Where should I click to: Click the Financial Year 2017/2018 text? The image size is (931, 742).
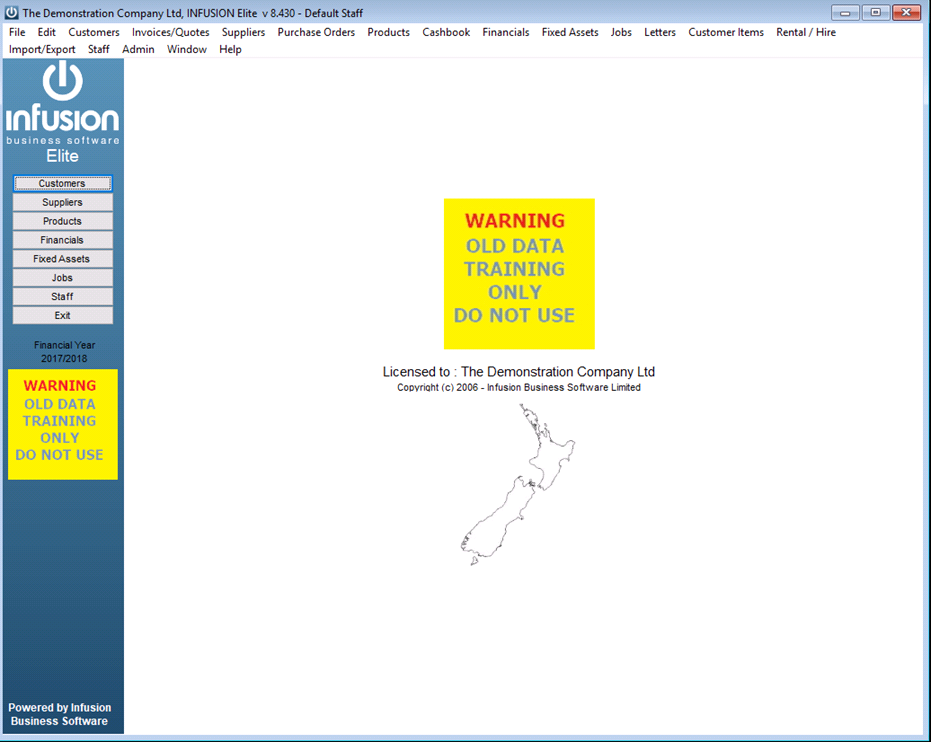coord(64,352)
